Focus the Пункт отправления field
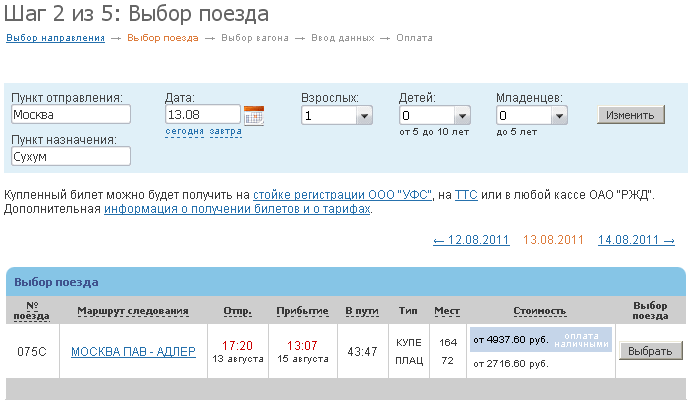691x403 pixels. pos(71,115)
